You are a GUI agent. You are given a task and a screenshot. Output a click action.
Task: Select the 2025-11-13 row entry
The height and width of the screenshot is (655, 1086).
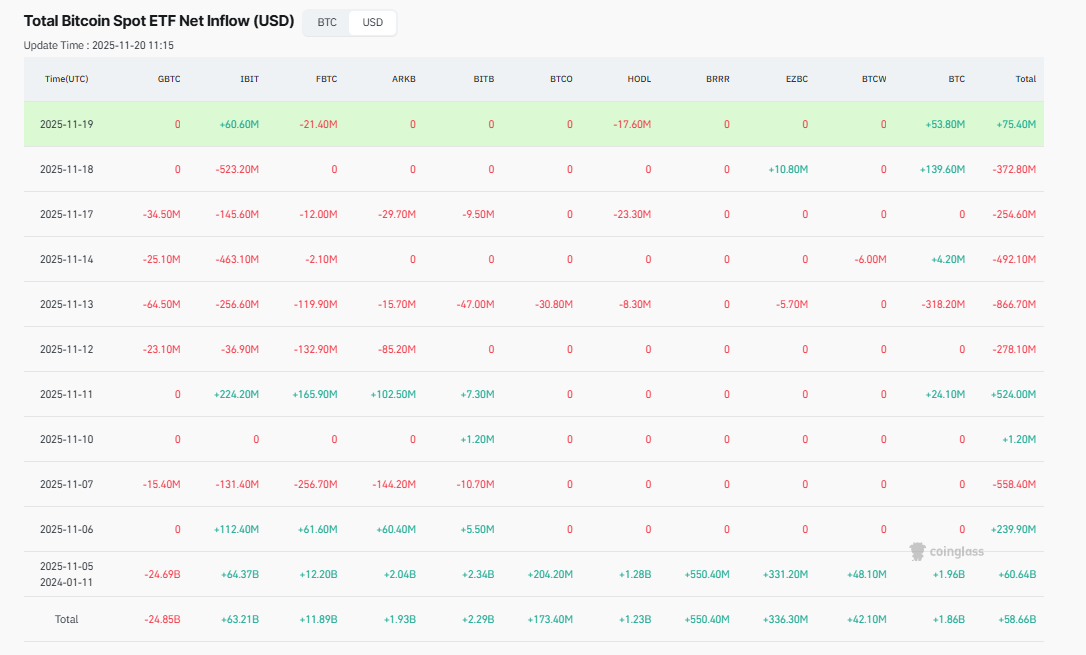click(x=68, y=304)
